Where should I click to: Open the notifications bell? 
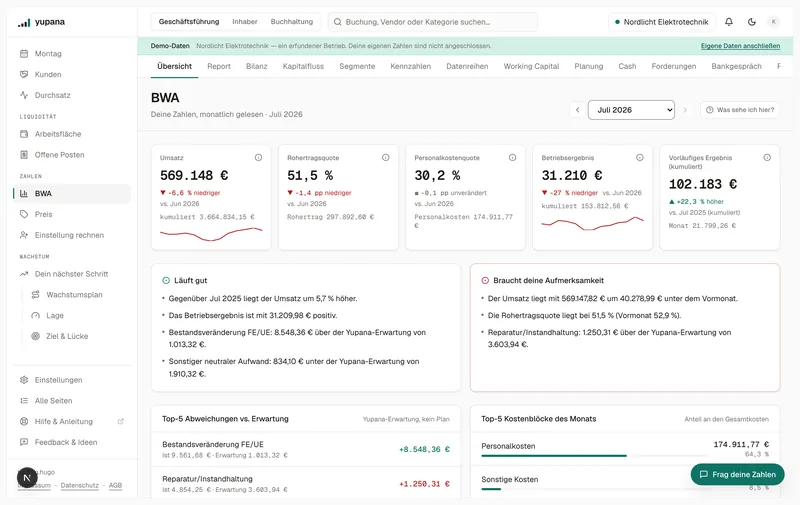(729, 22)
